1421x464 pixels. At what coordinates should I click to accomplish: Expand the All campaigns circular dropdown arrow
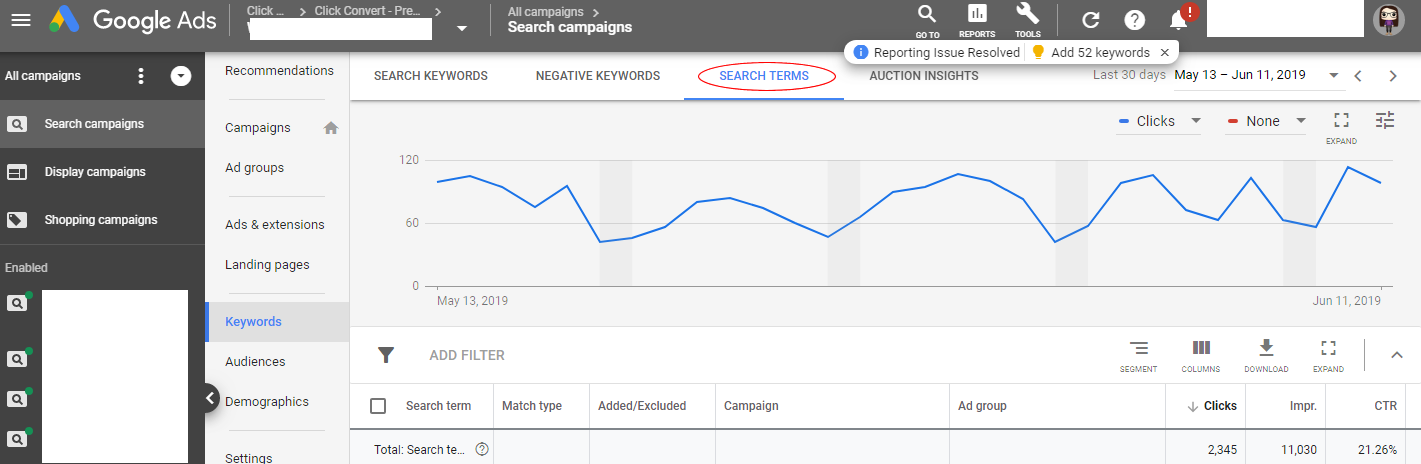[181, 76]
